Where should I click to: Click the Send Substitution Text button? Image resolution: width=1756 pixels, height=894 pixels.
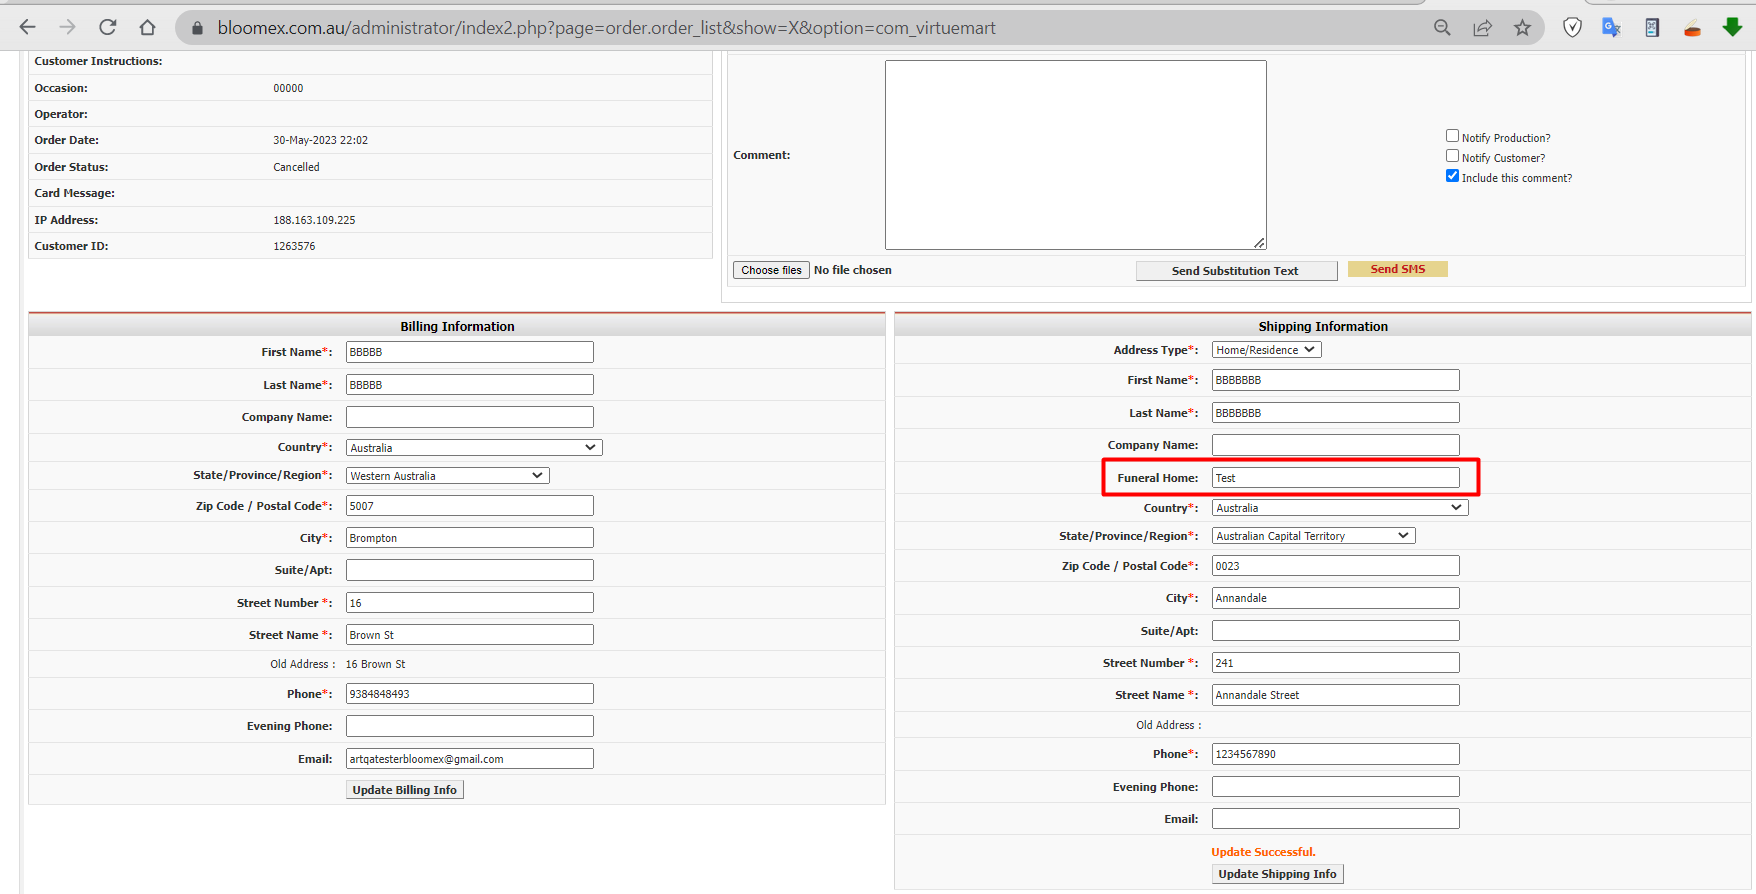[1236, 271]
